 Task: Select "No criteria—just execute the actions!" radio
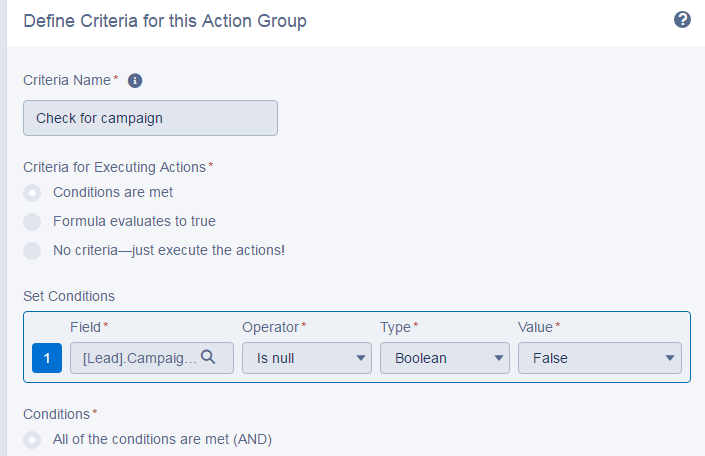(x=33, y=250)
